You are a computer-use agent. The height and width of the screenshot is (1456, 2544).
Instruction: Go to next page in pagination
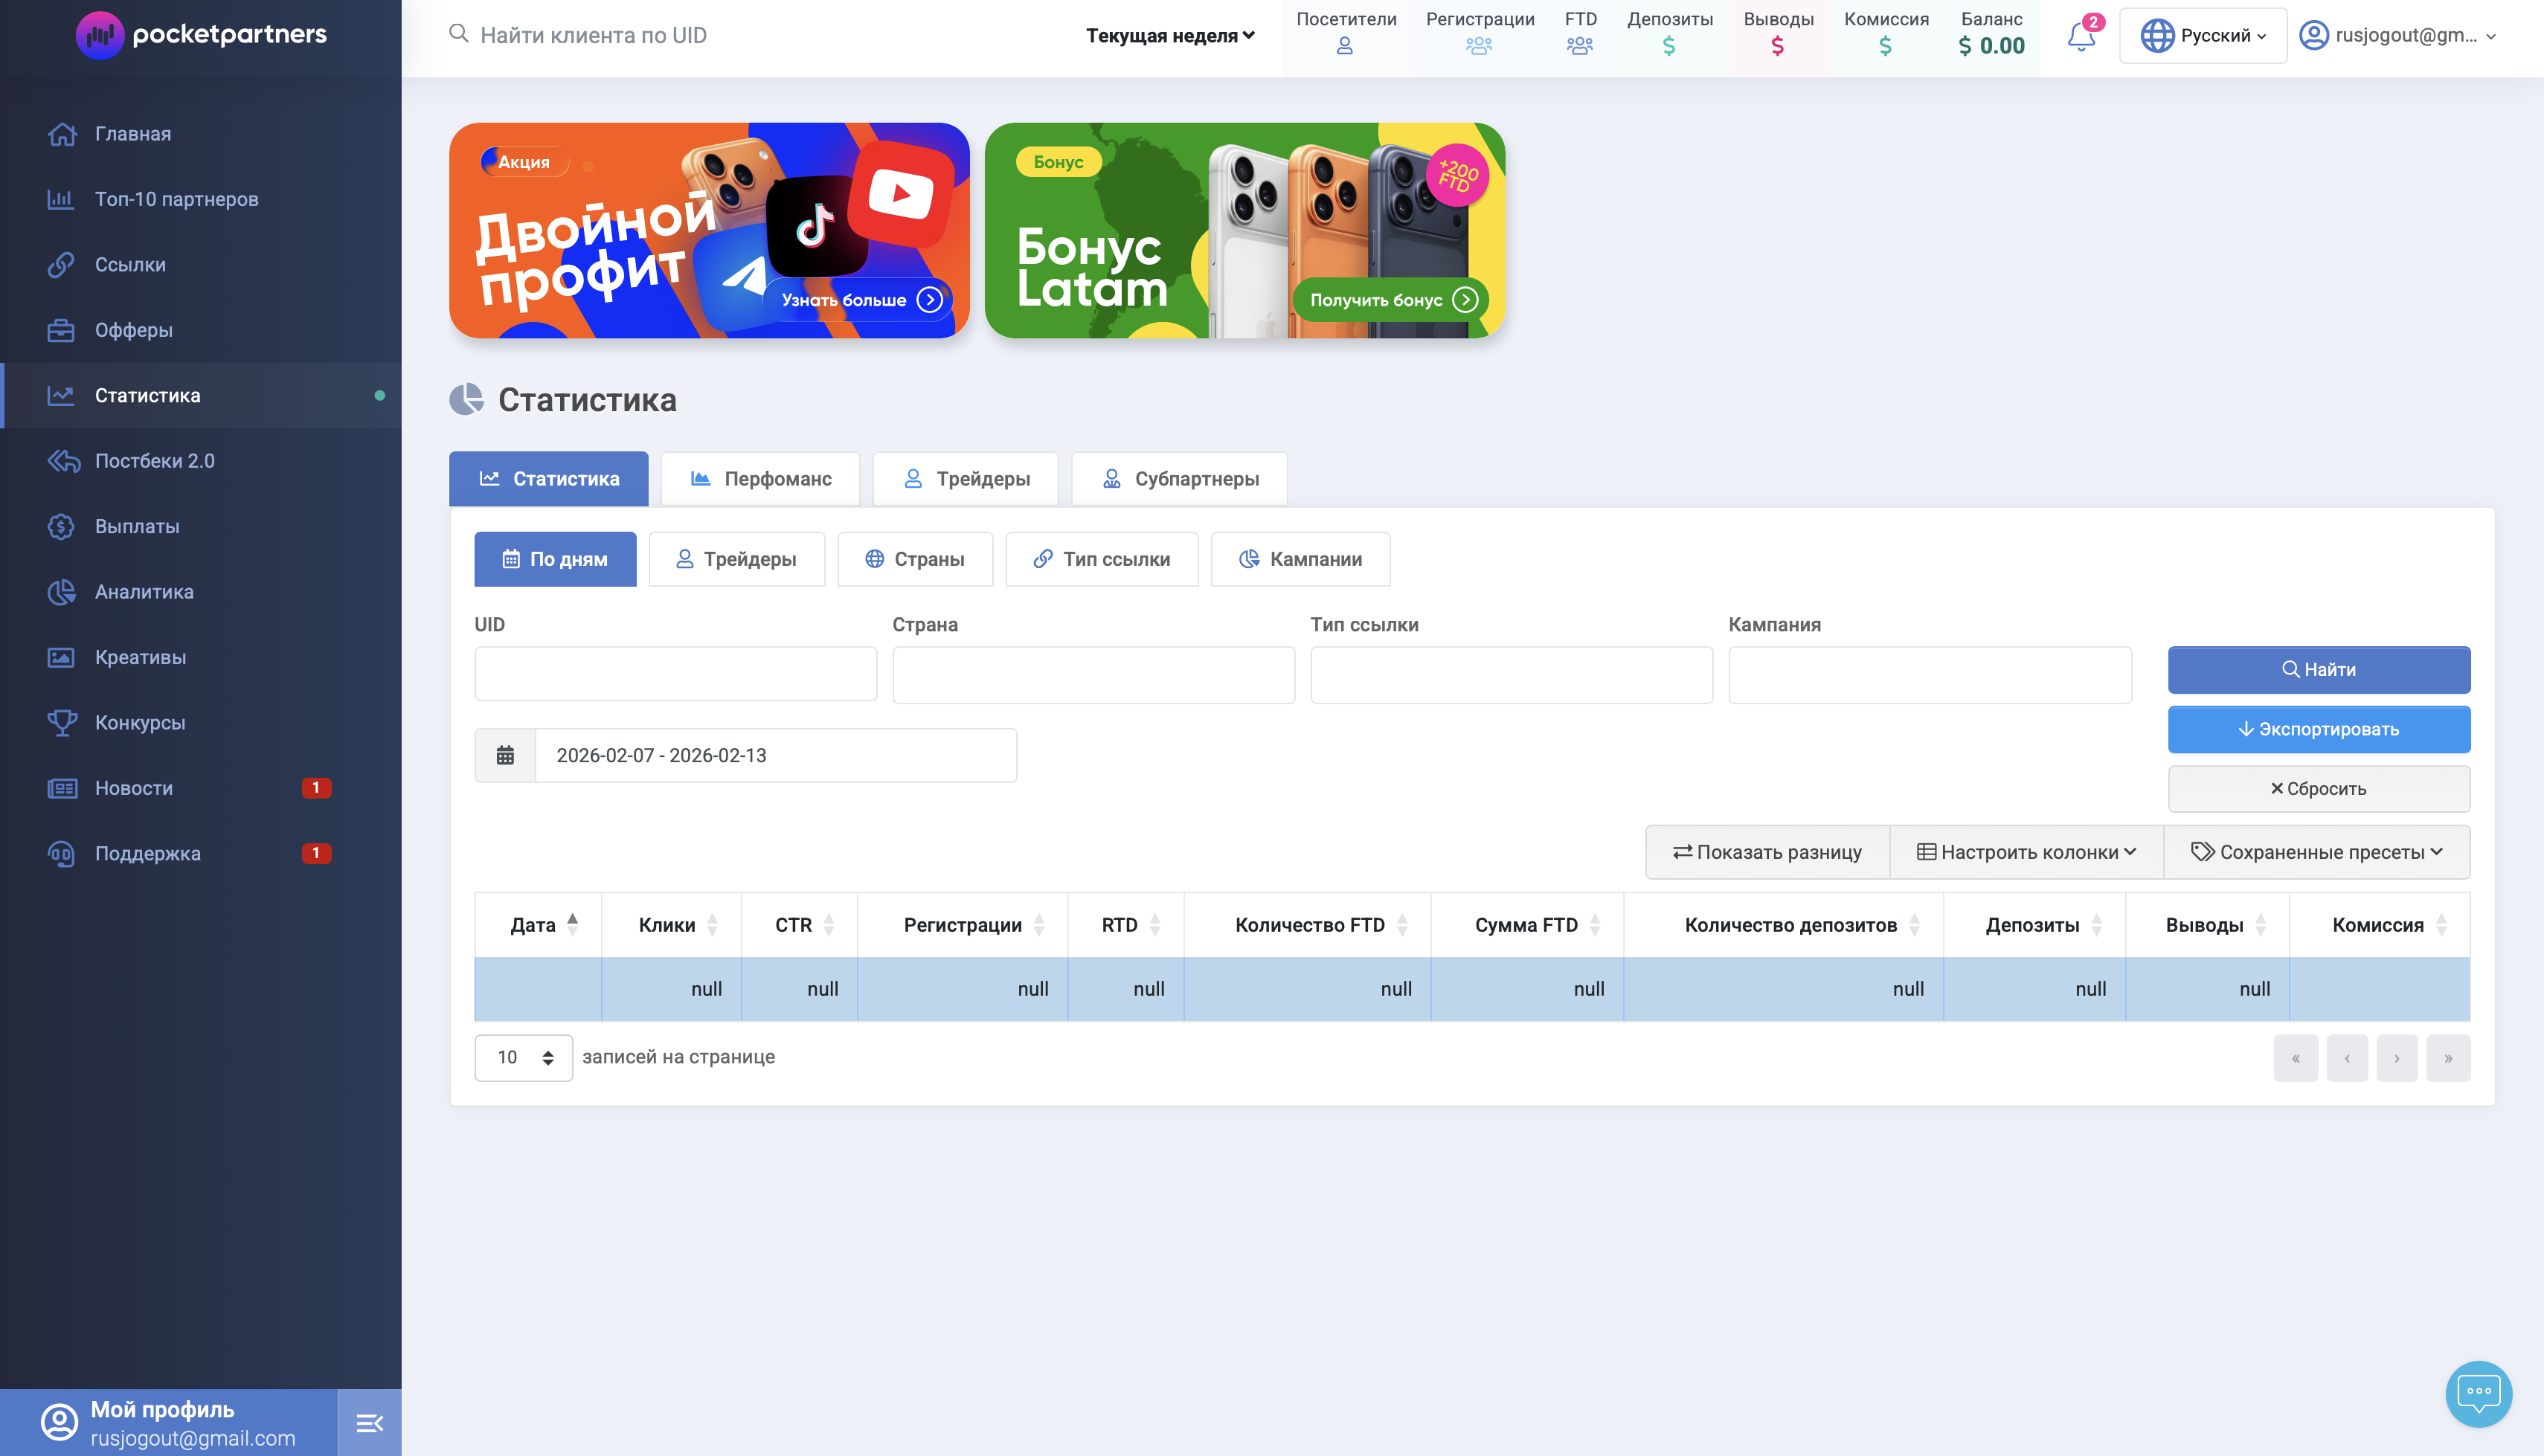pos(2396,1058)
